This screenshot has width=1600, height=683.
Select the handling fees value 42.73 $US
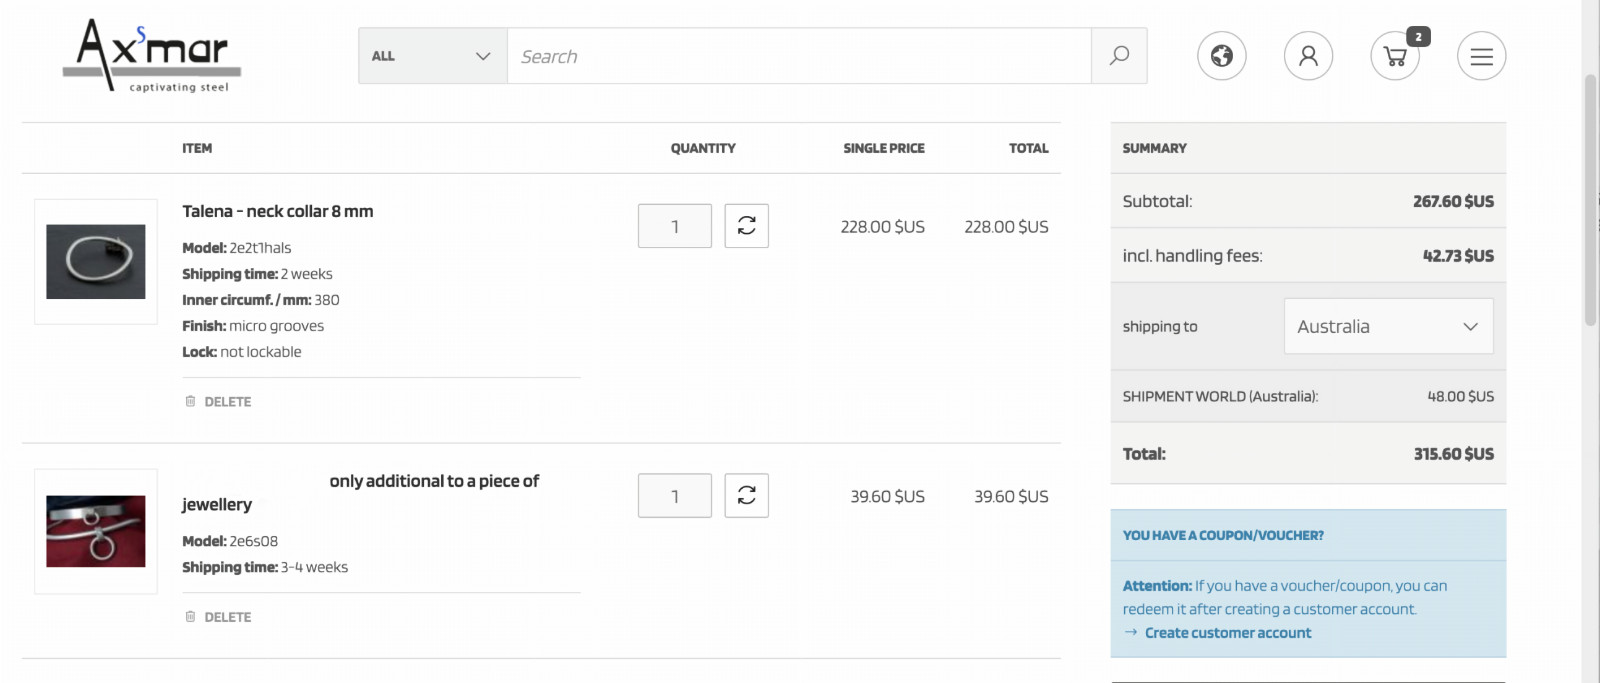coord(1459,256)
